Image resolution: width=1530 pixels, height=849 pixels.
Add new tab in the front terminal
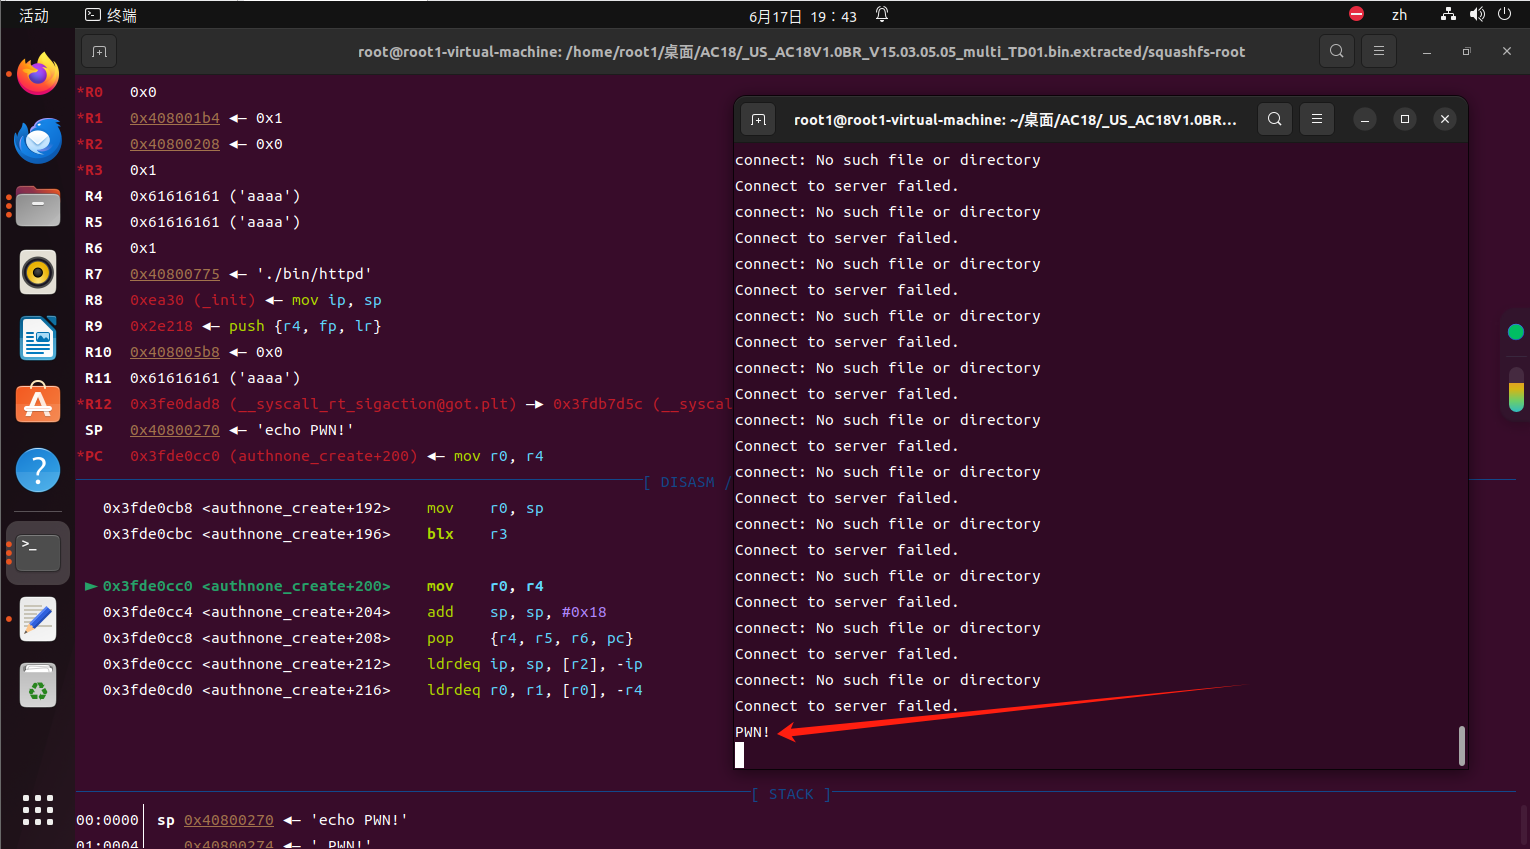[759, 119]
